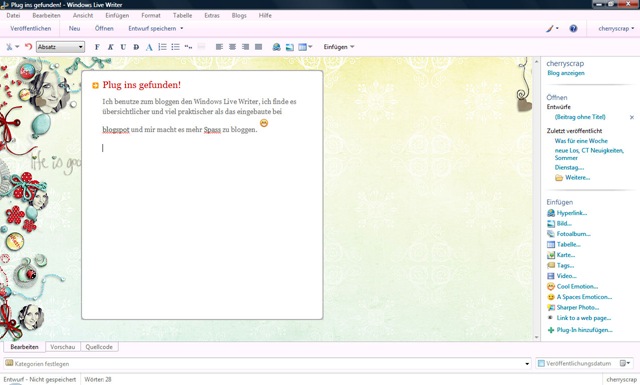Click the Veröffentlichungsdatum date field
Viewport: 640px width, 385px height.
coord(578,363)
